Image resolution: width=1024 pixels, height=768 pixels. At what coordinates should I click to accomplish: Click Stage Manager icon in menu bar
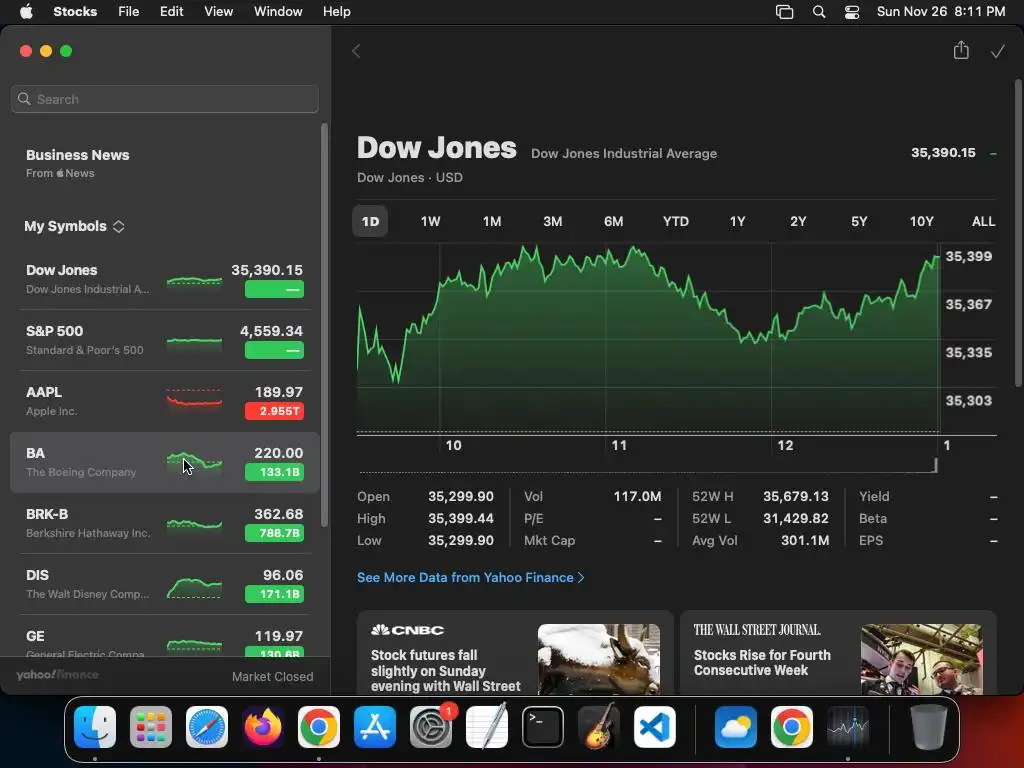(784, 12)
